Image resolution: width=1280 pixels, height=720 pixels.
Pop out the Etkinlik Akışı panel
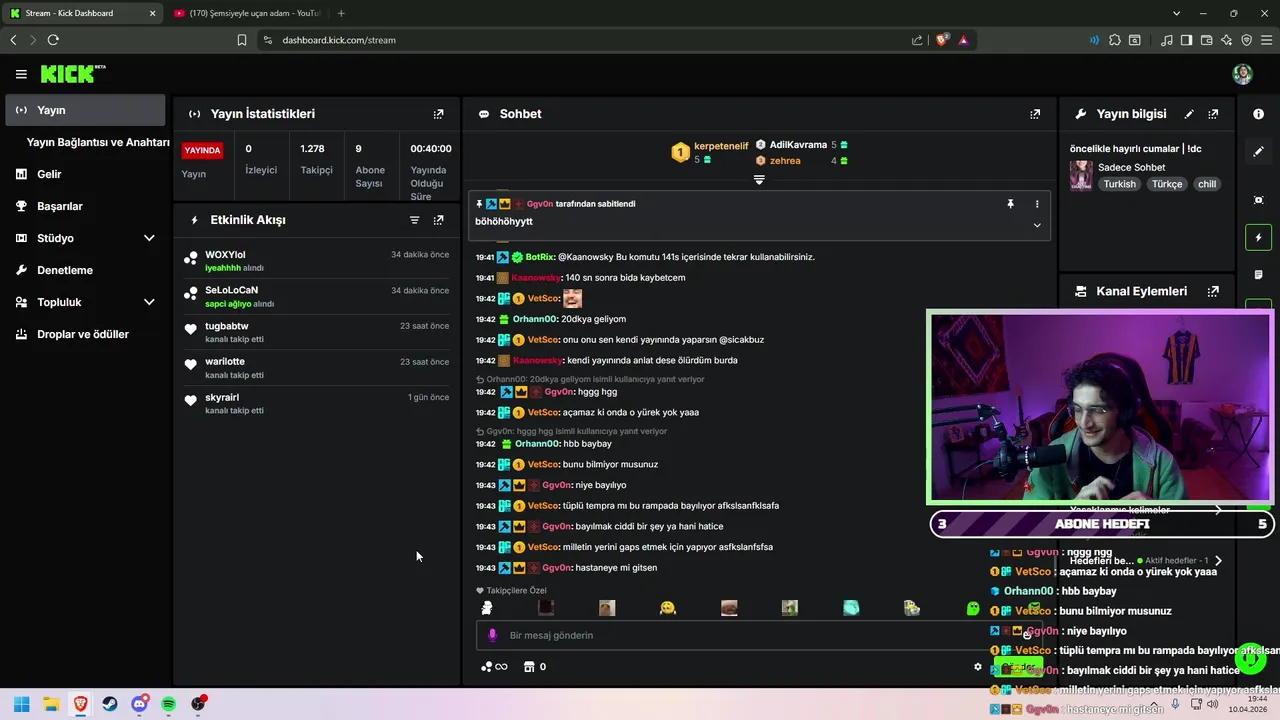(438, 220)
